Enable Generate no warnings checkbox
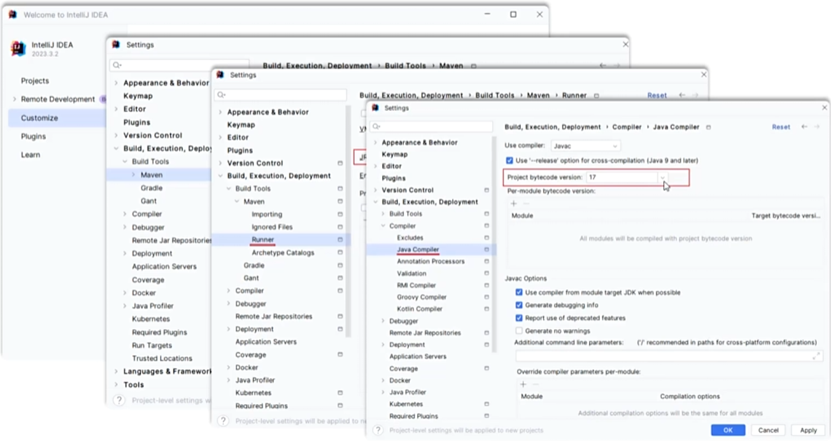Image resolution: width=831 pixels, height=441 pixels. pyautogui.click(x=519, y=330)
